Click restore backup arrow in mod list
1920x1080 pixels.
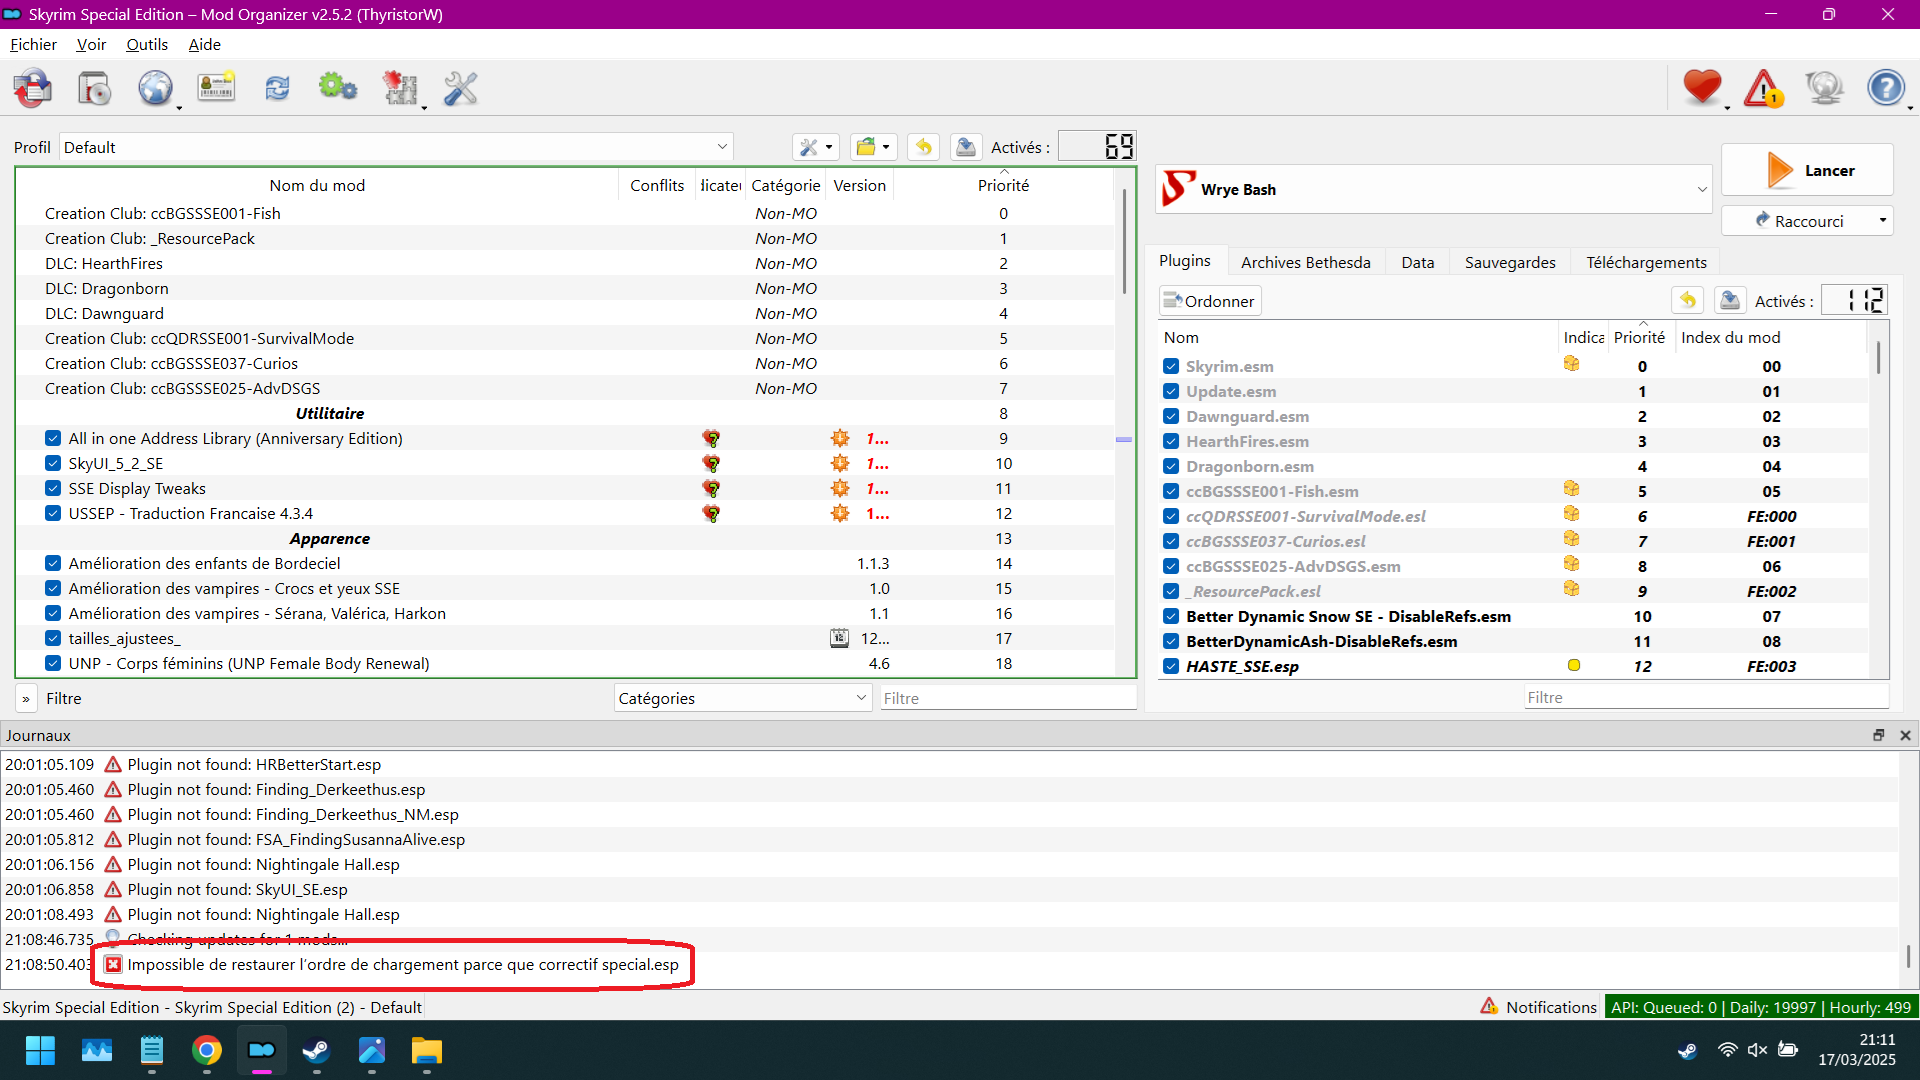pos(923,147)
